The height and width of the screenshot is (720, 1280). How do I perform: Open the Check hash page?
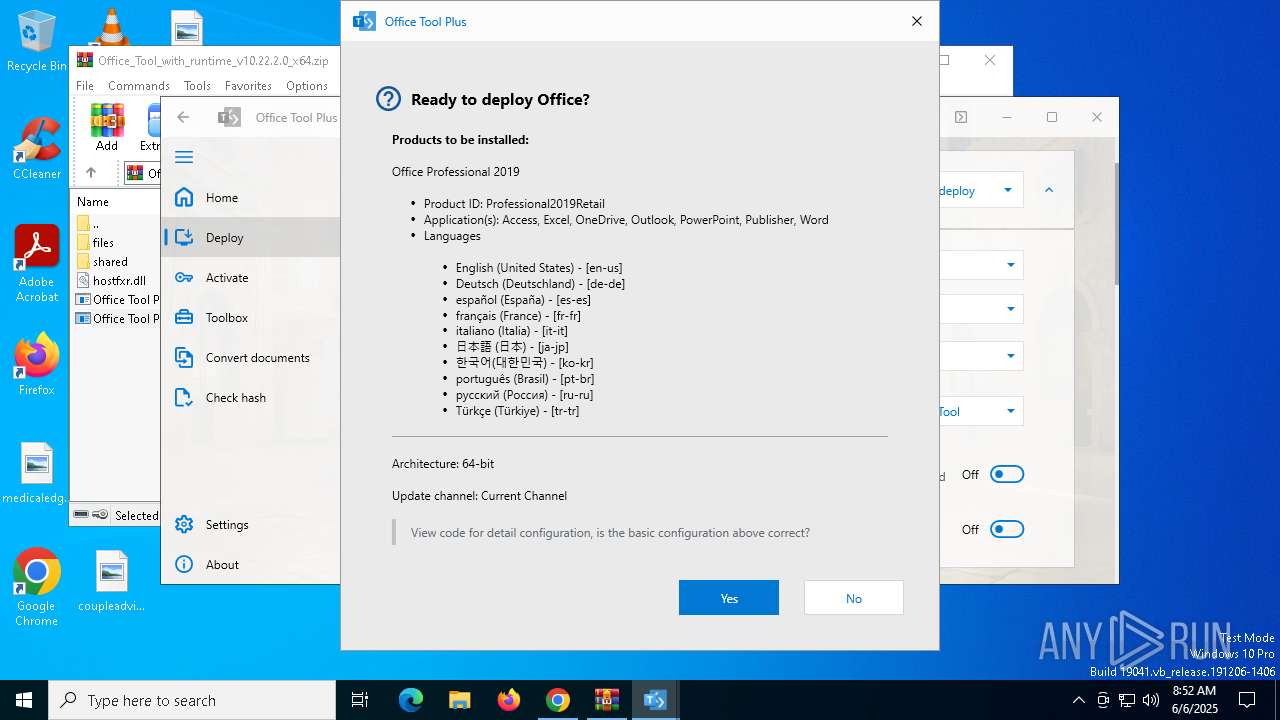point(251,398)
